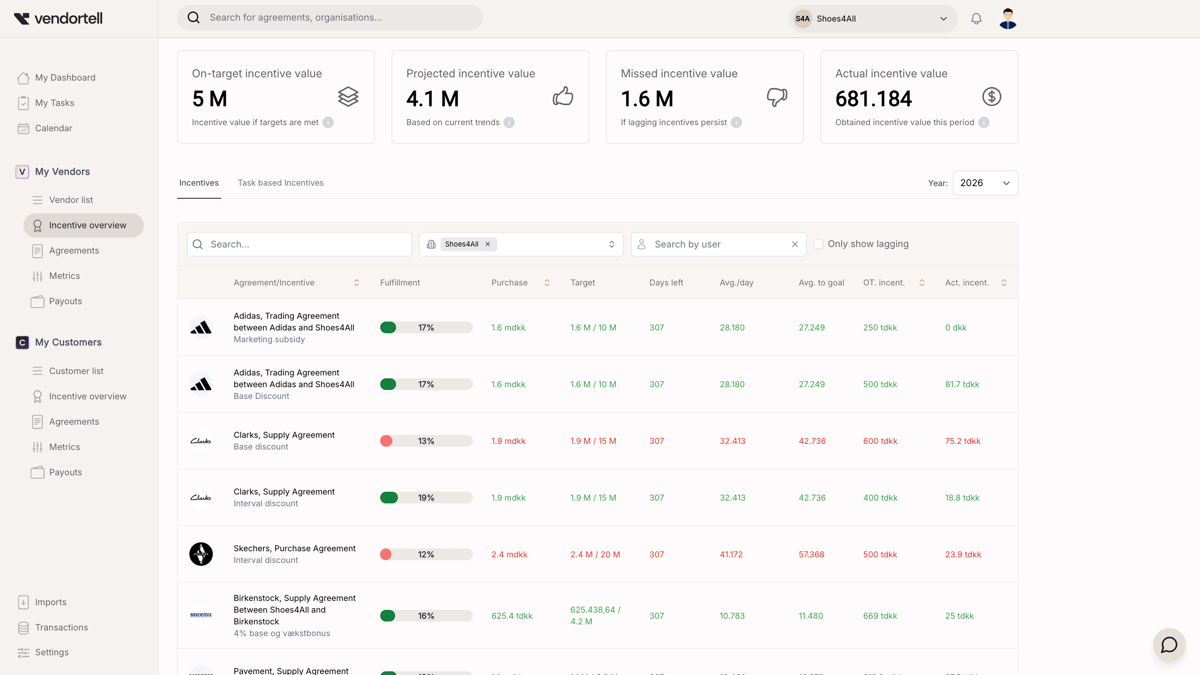Open Imports from the sidebar
Viewport: 1200px width, 675px height.
51,602
